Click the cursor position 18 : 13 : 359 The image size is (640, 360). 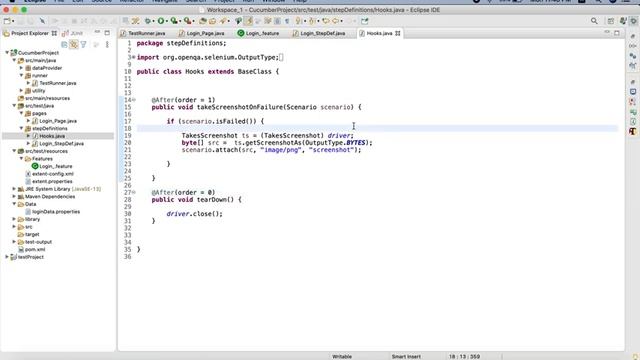[x=464, y=356]
